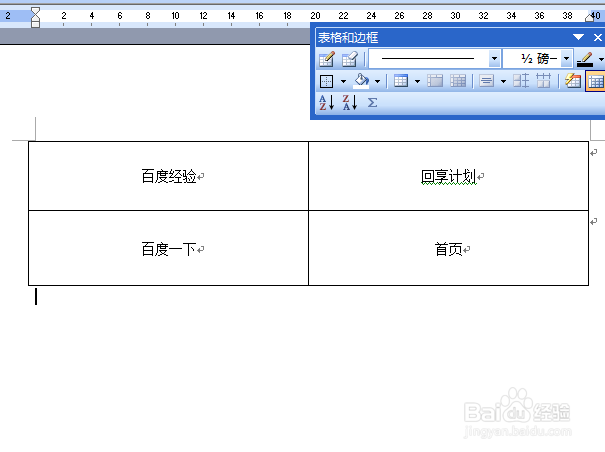Screen dimensions: 605x452
Task: Click the AutoSum sigma icon
Action: (x=372, y=103)
